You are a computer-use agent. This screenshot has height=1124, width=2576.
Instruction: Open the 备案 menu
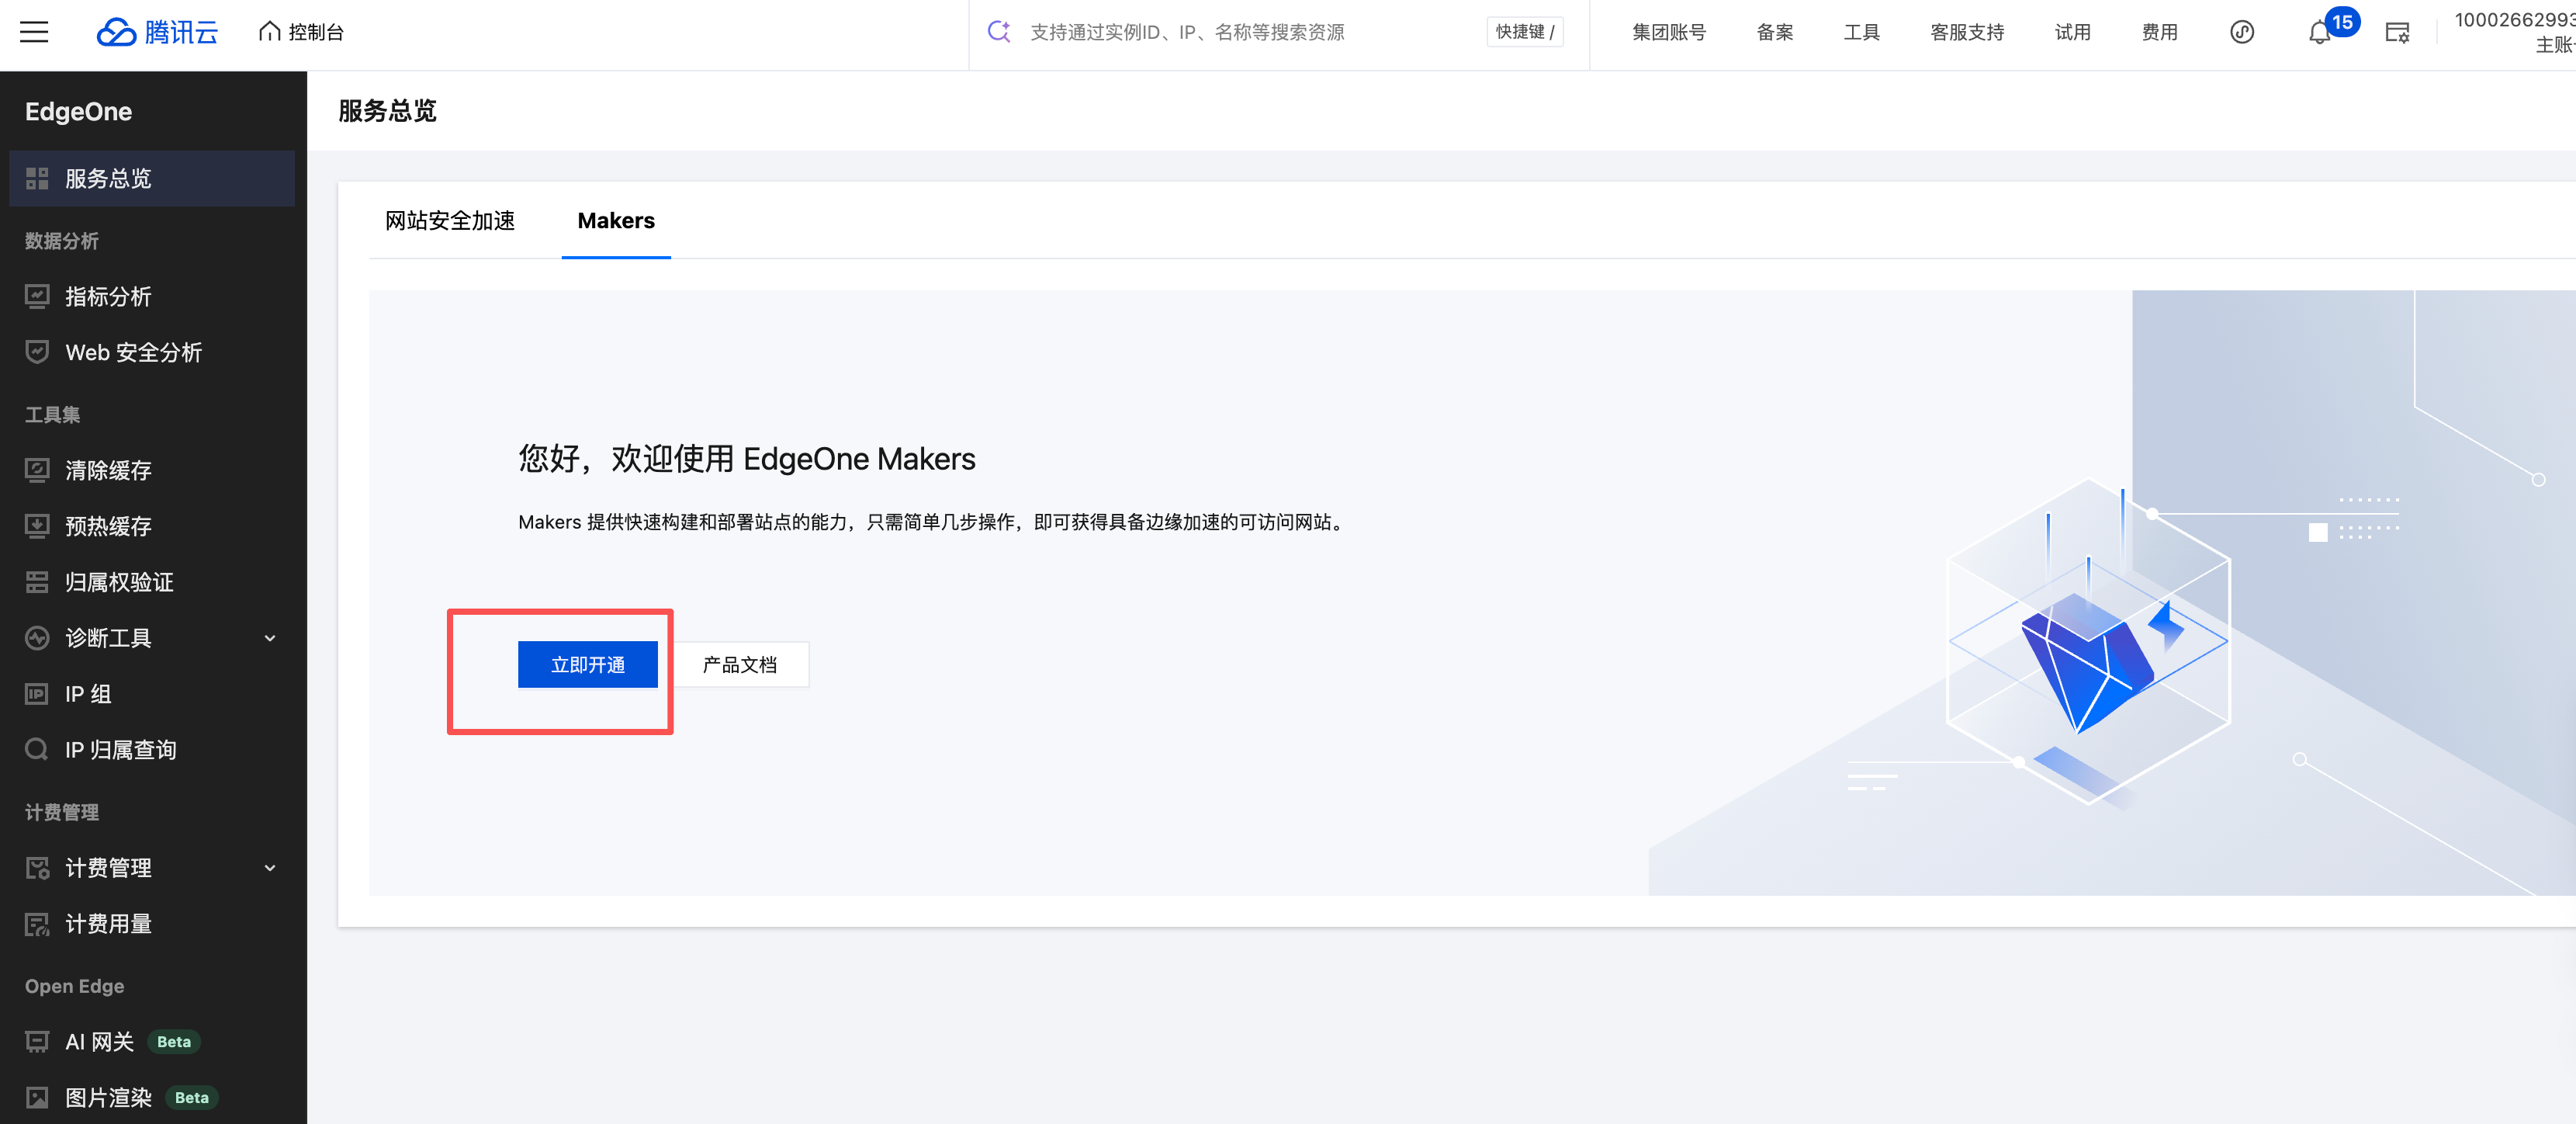[x=1774, y=32]
